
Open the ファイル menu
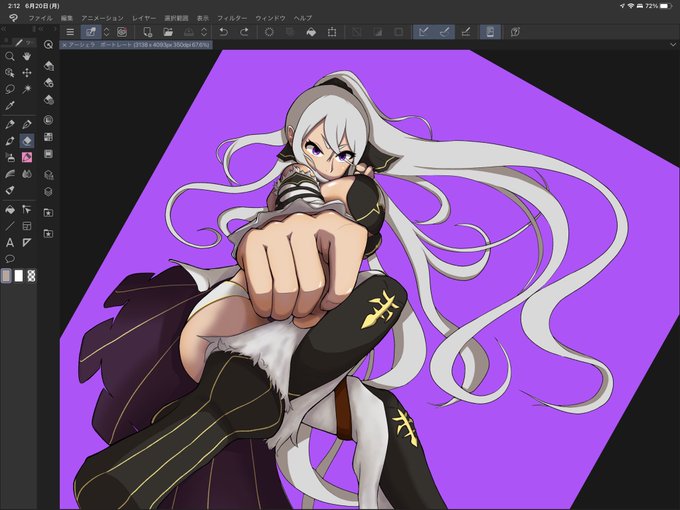point(40,18)
